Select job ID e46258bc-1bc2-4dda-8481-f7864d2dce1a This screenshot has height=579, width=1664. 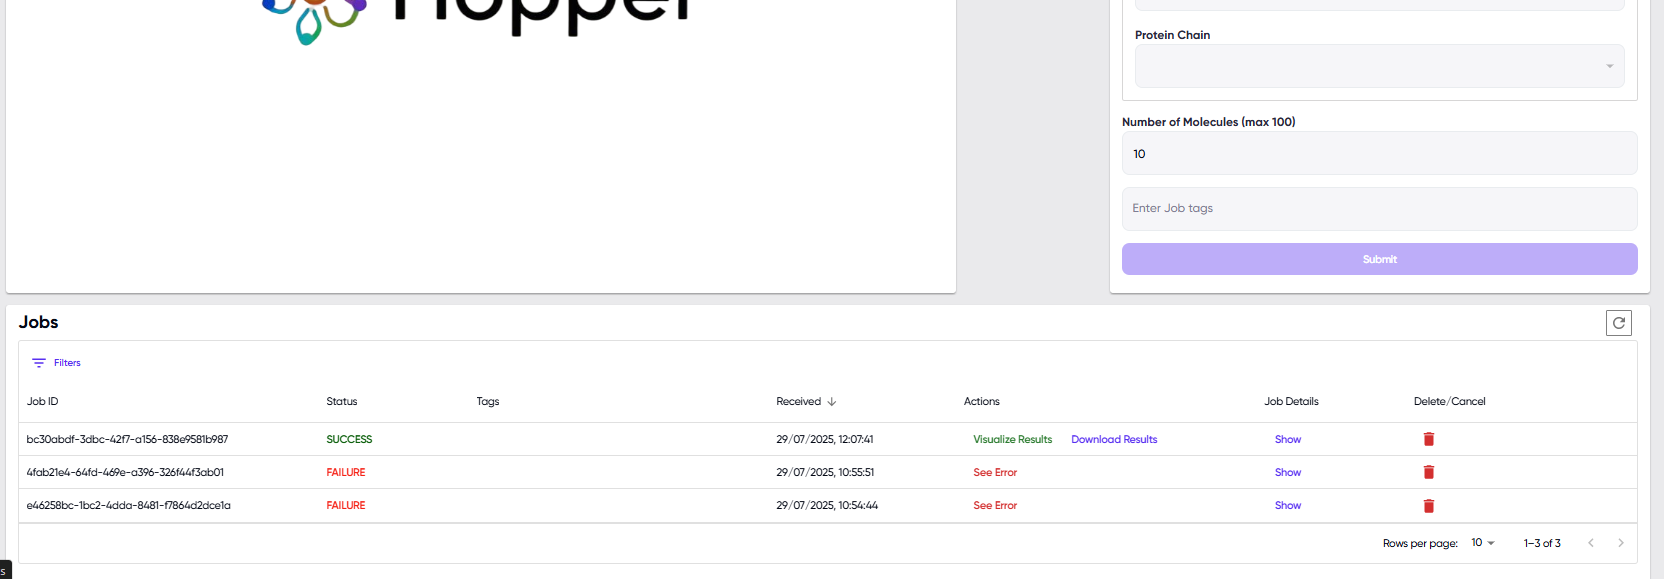tap(128, 505)
